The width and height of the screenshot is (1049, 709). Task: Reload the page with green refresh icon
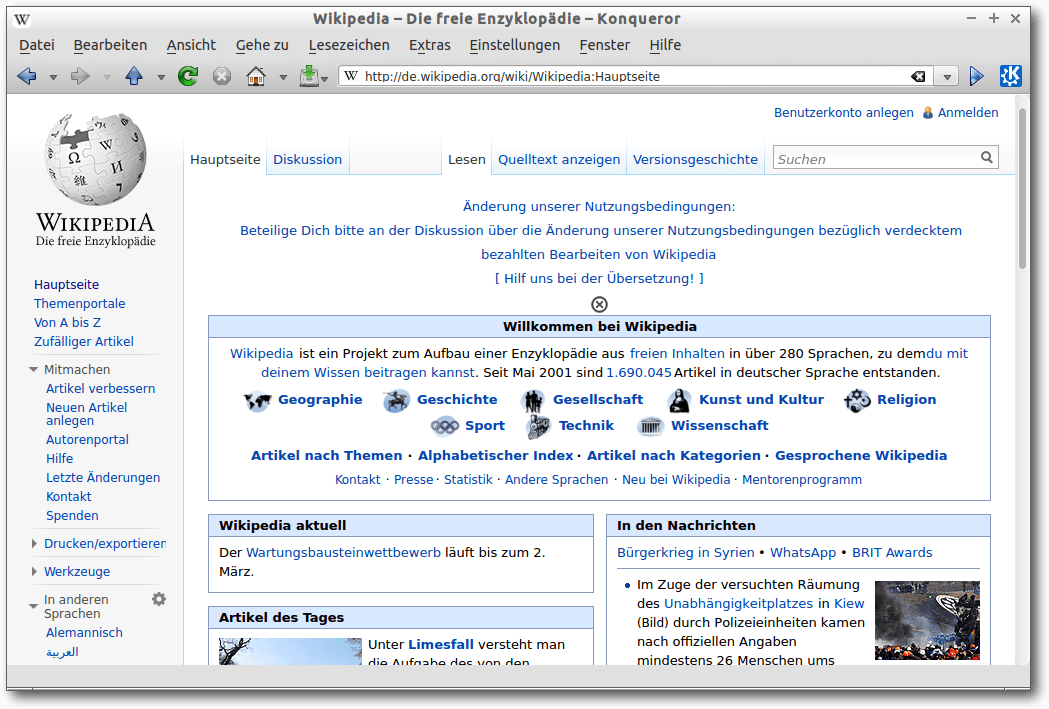(x=188, y=76)
